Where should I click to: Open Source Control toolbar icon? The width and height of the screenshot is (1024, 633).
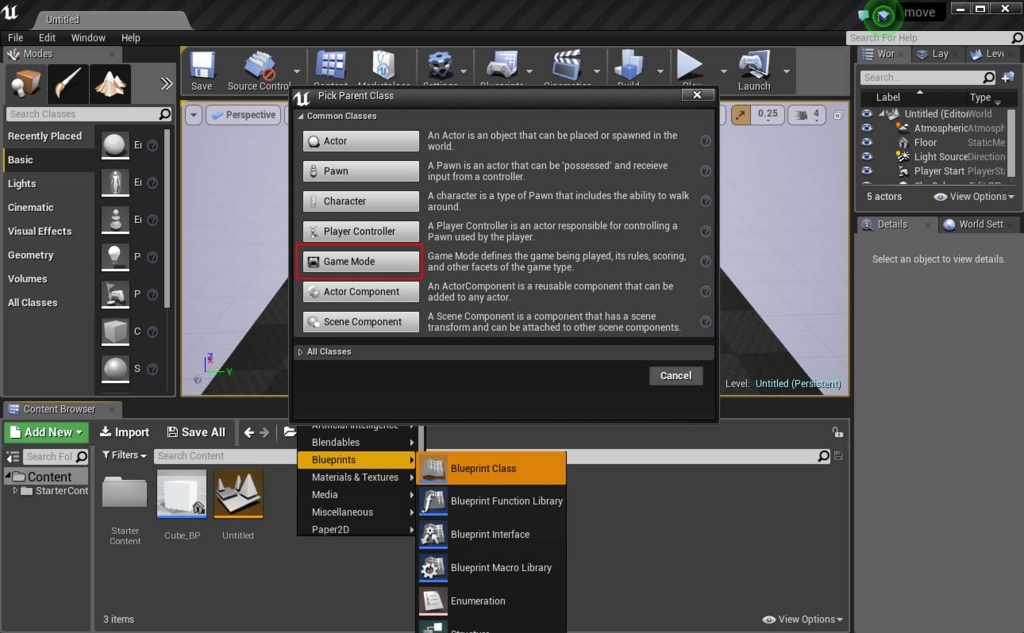tap(259, 70)
